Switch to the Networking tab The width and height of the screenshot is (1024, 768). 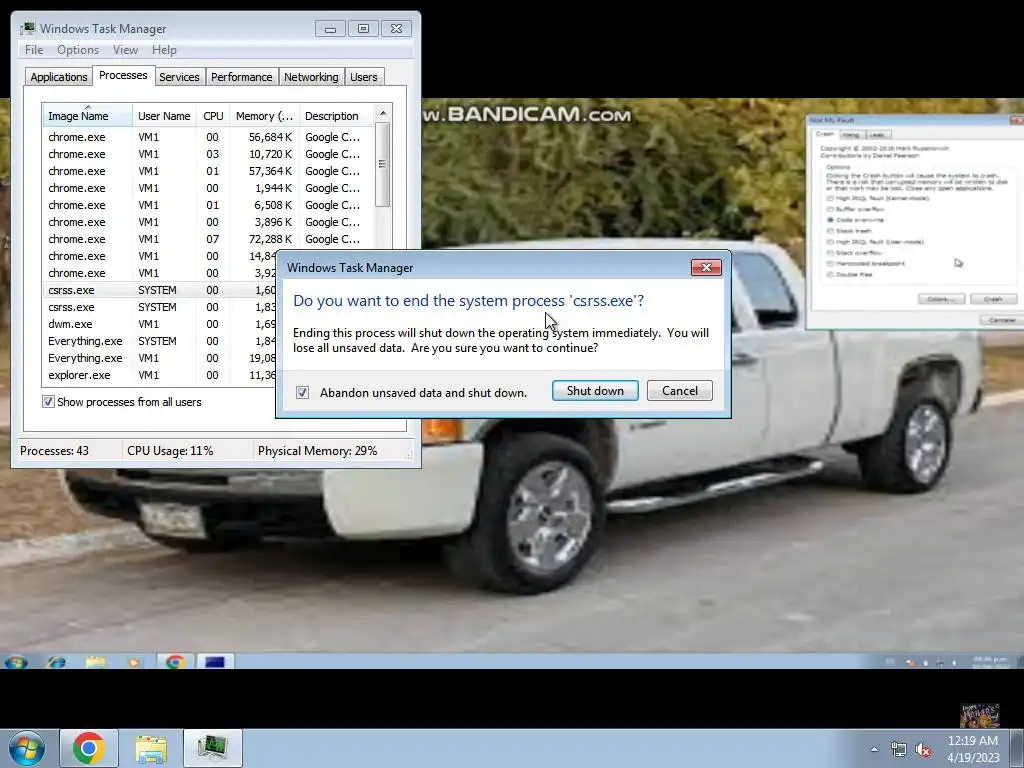(x=311, y=77)
